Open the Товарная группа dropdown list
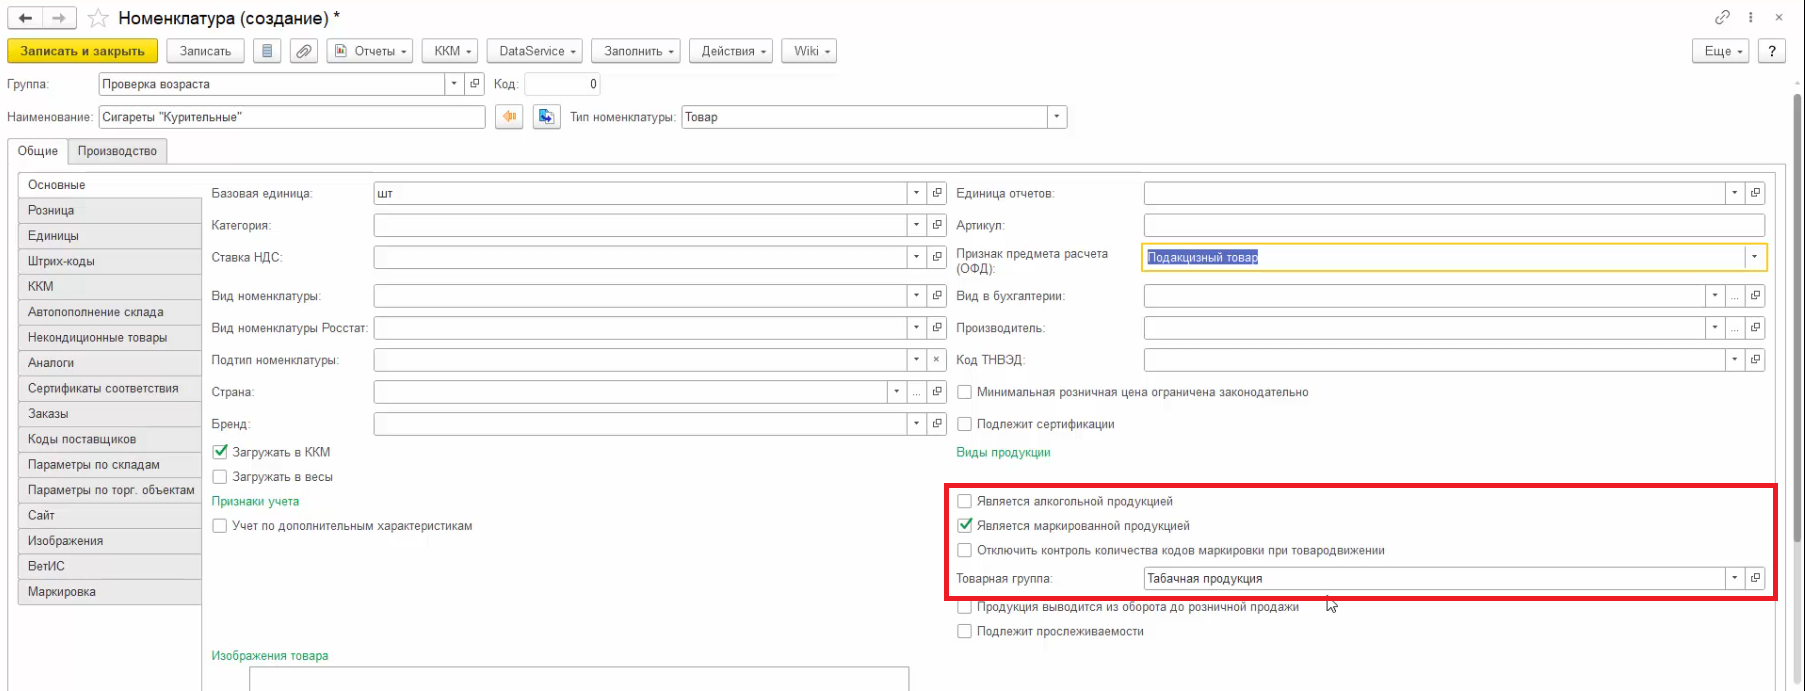This screenshot has width=1805, height=691. point(1734,578)
